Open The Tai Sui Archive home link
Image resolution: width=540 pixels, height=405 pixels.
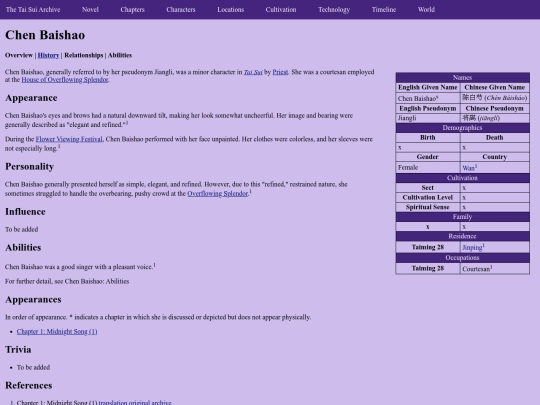33,10
